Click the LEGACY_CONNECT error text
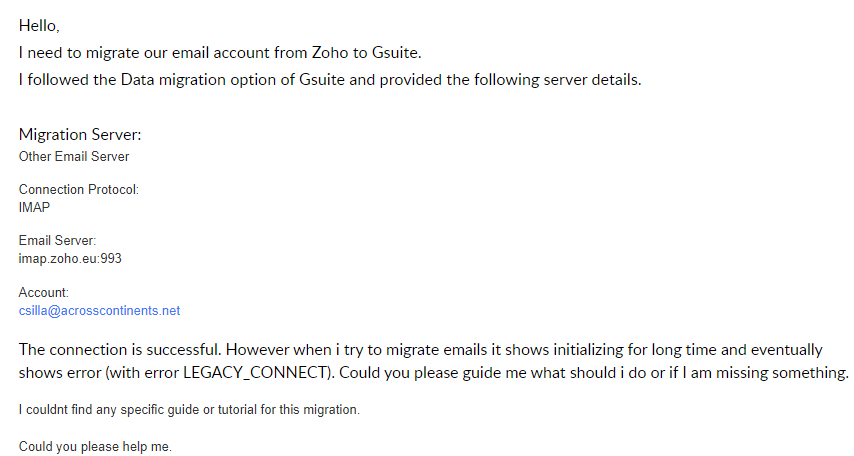The width and height of the screenshot is (854, 456). (255, 373)
